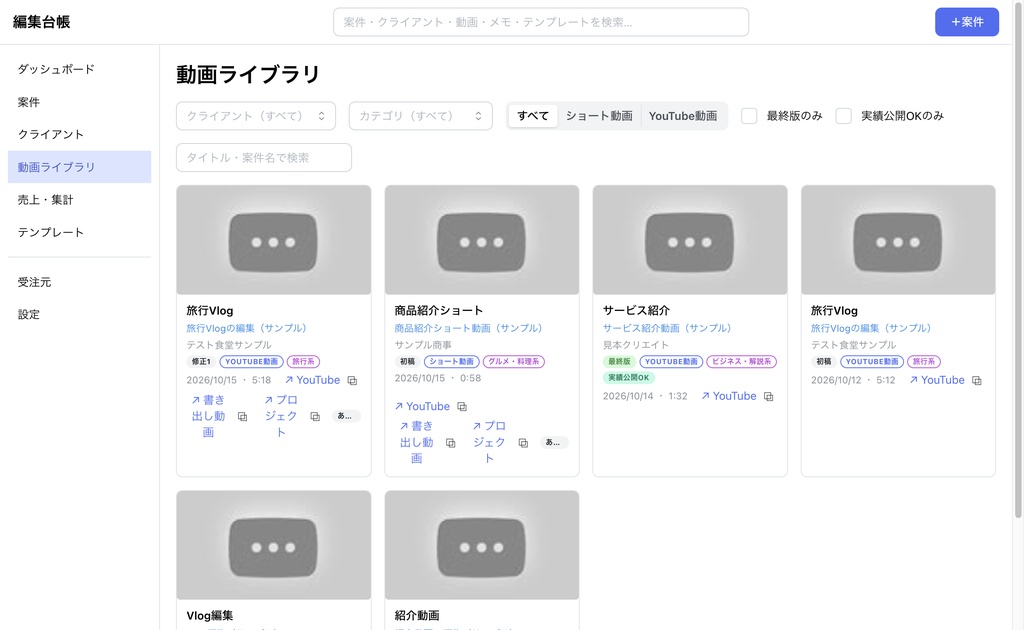Click thumbnail of 紹介動画 card
1024x630 pixels.
pos(482,545)
